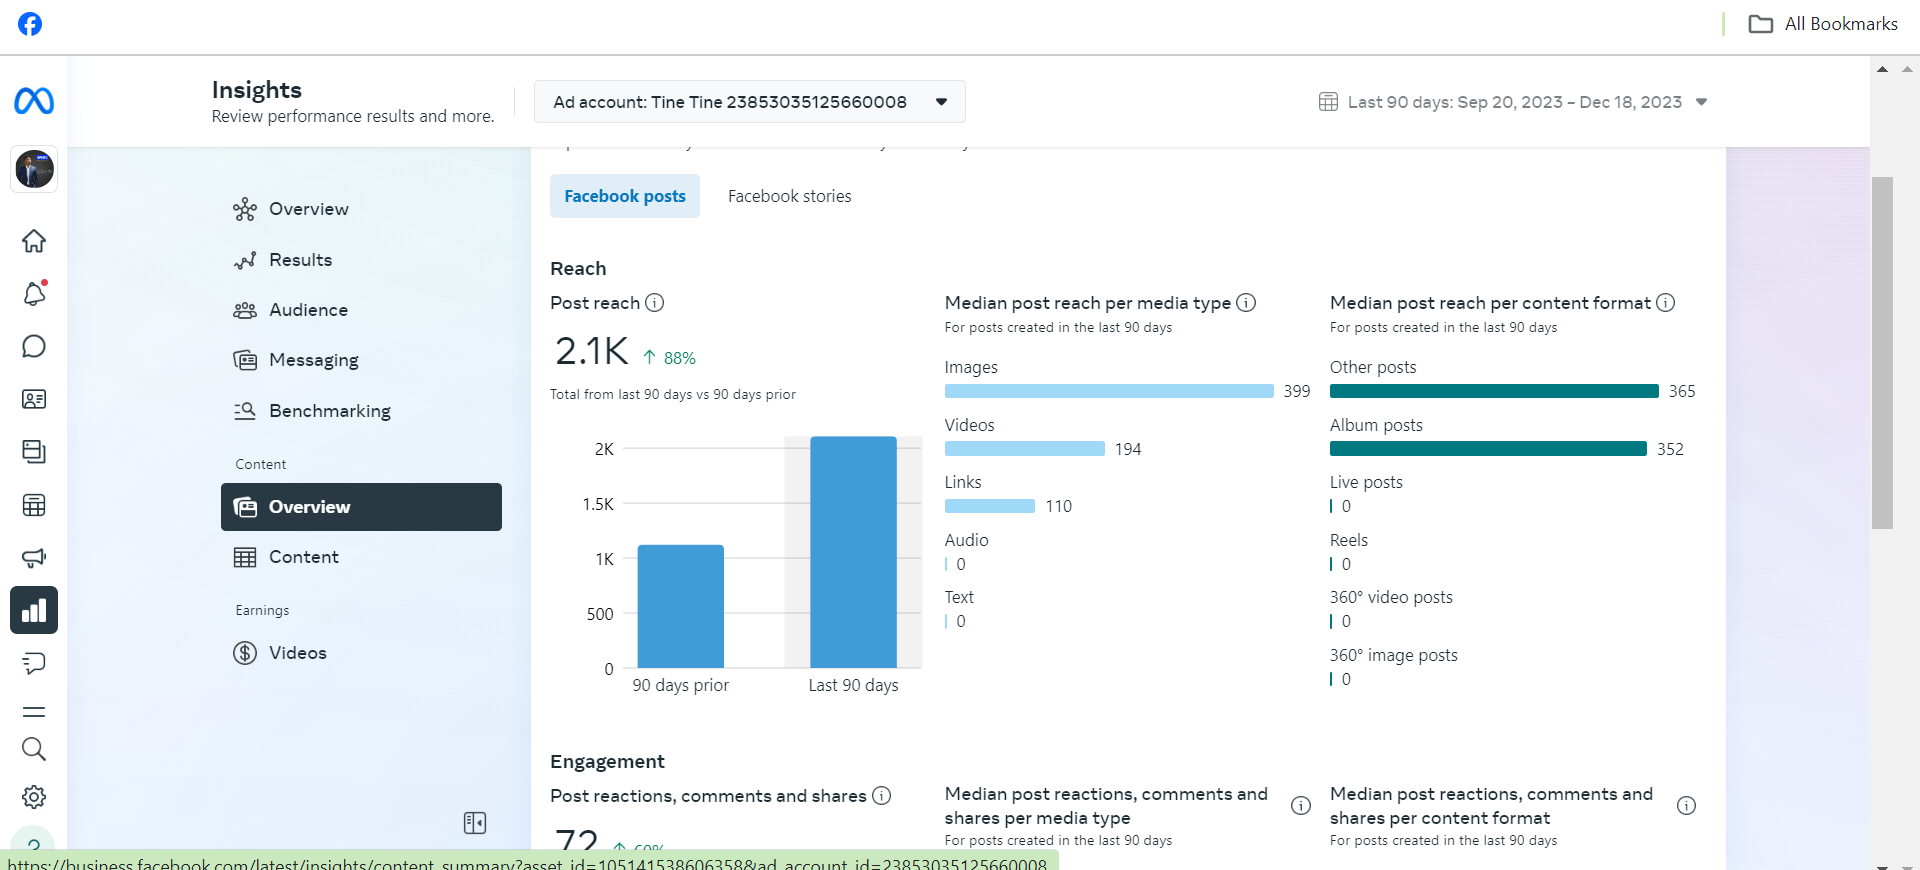
Task: Open the Last 90 days date range dropdown
Action: pos(1513,102)
